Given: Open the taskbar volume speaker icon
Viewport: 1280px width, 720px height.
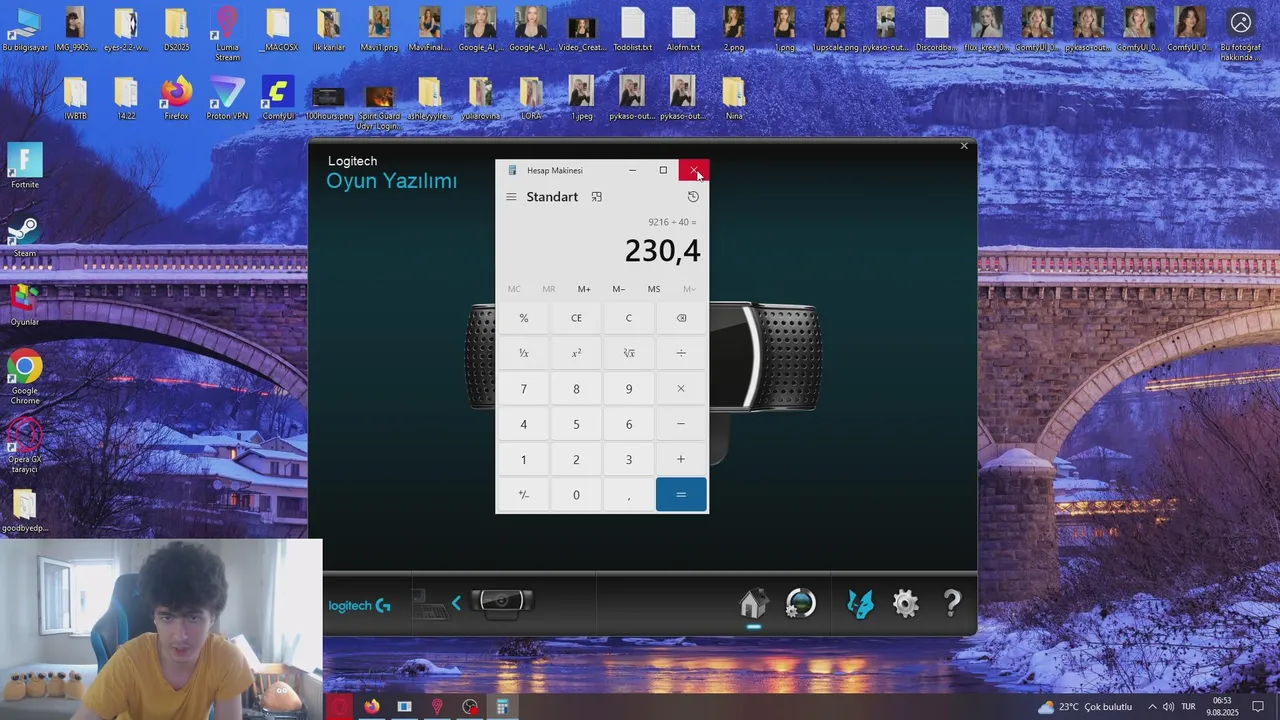Looking at the screenshot, I should point(1168,707).
